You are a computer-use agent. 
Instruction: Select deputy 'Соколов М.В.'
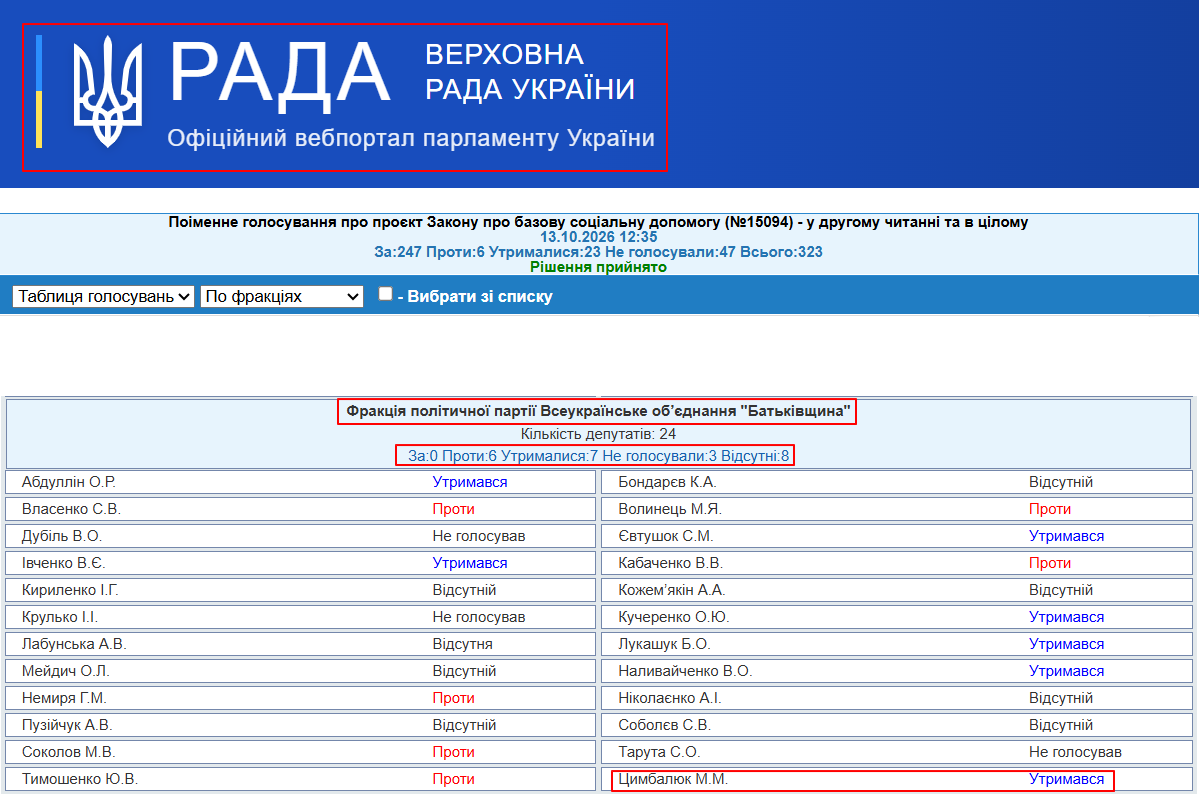pos(69,752)
